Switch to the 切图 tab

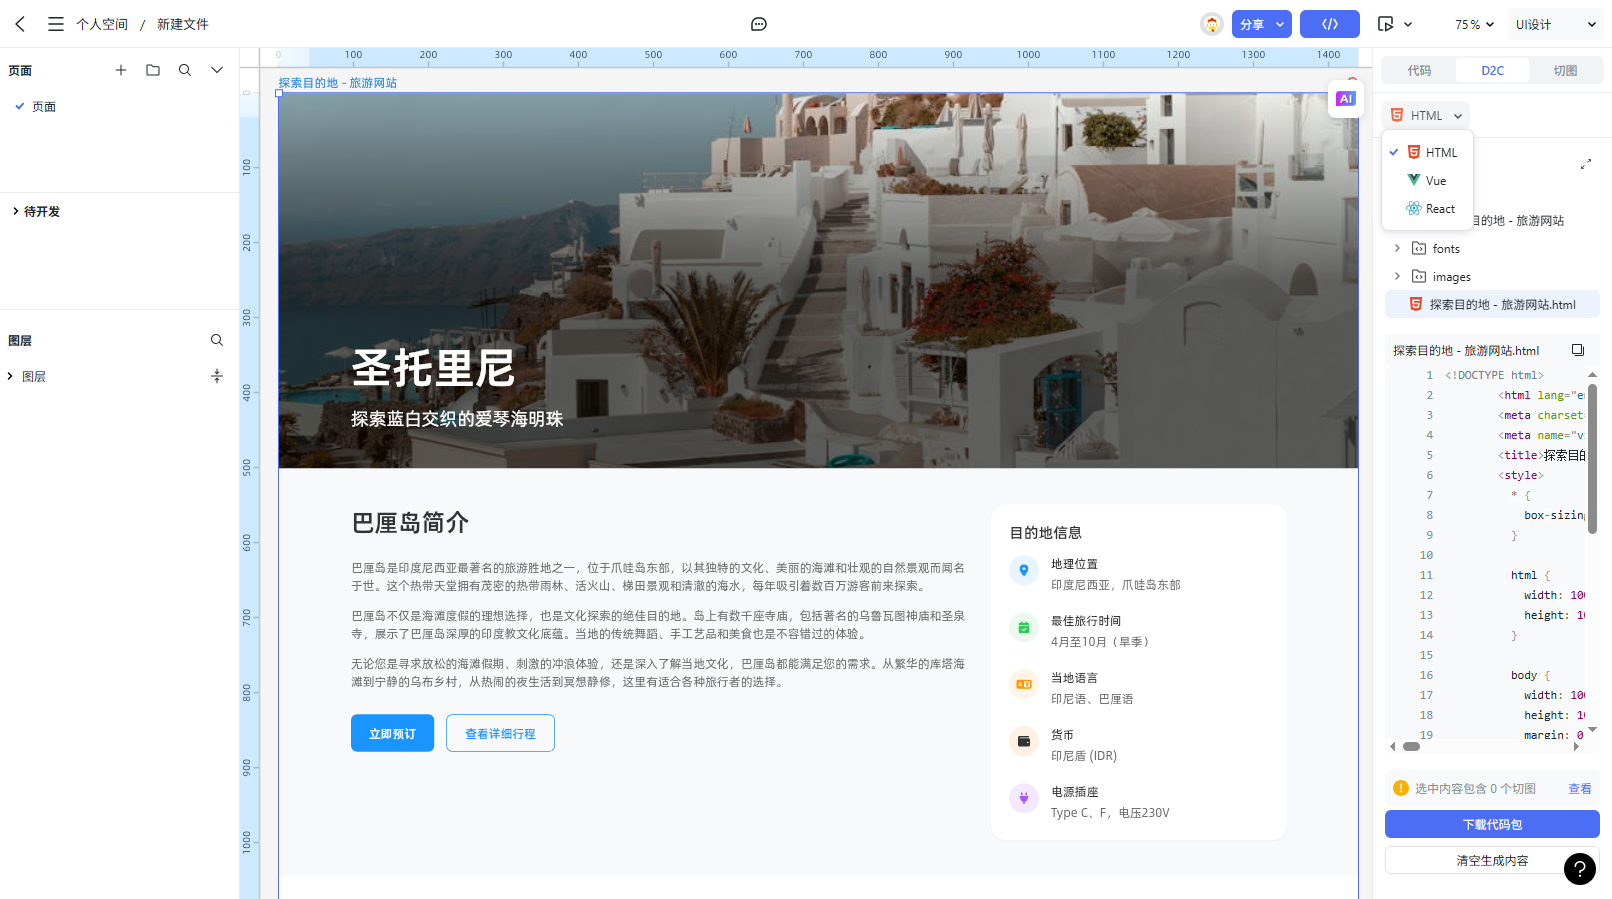(1565, 70)
